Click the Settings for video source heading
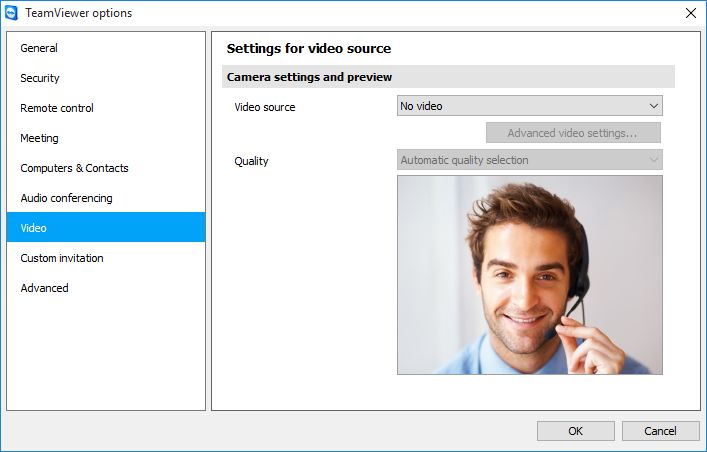707x452 pixels. [x=309, y=49]
